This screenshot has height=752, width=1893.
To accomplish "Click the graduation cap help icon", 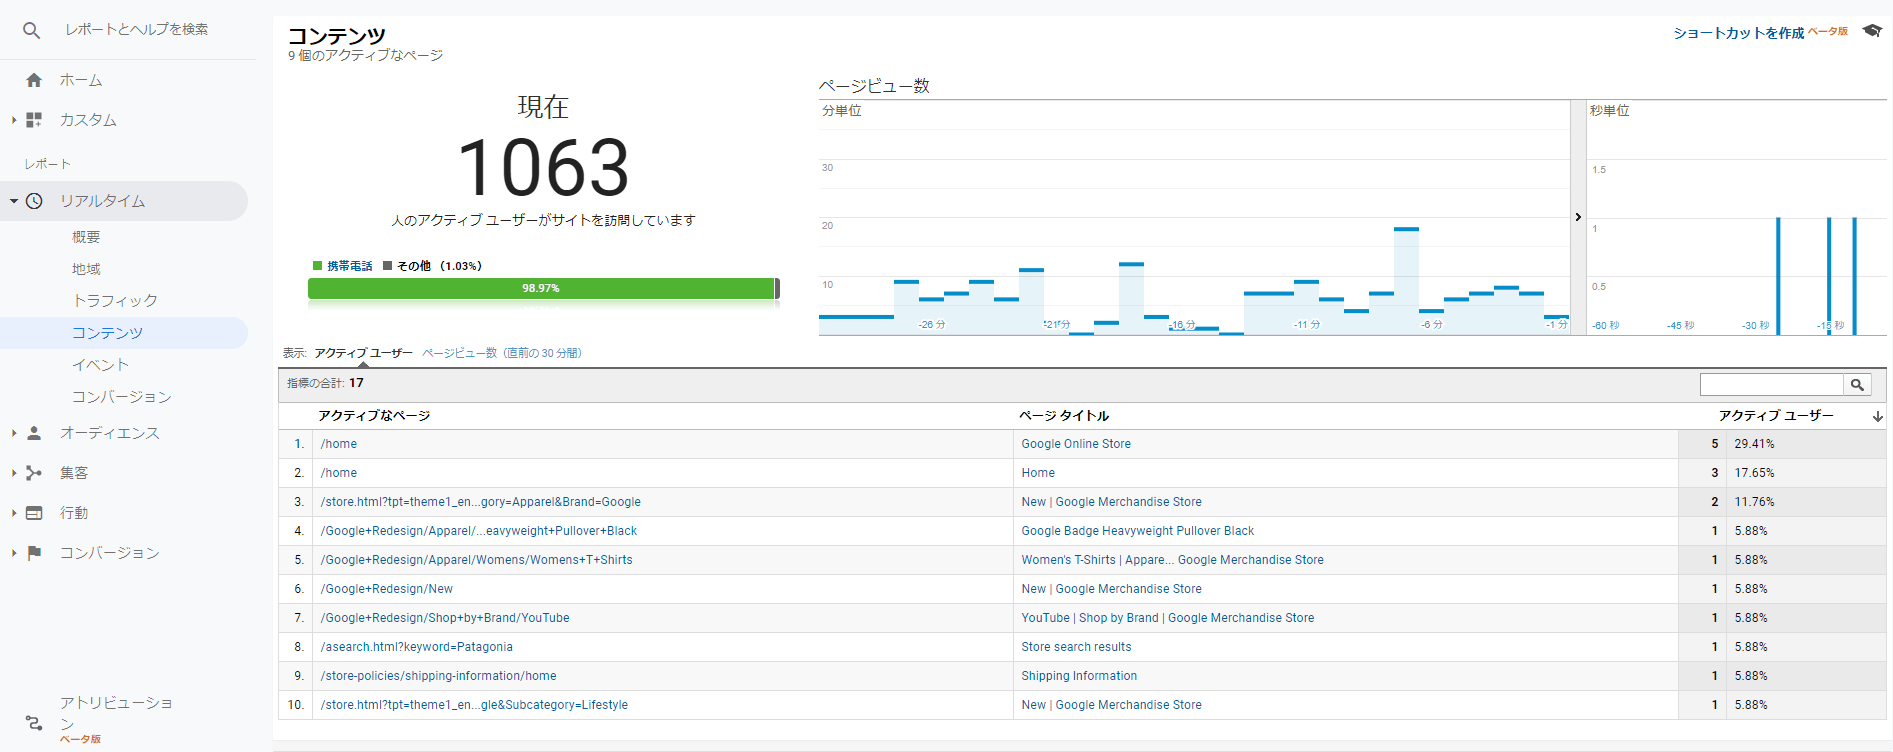I will tap(1872, 31).
